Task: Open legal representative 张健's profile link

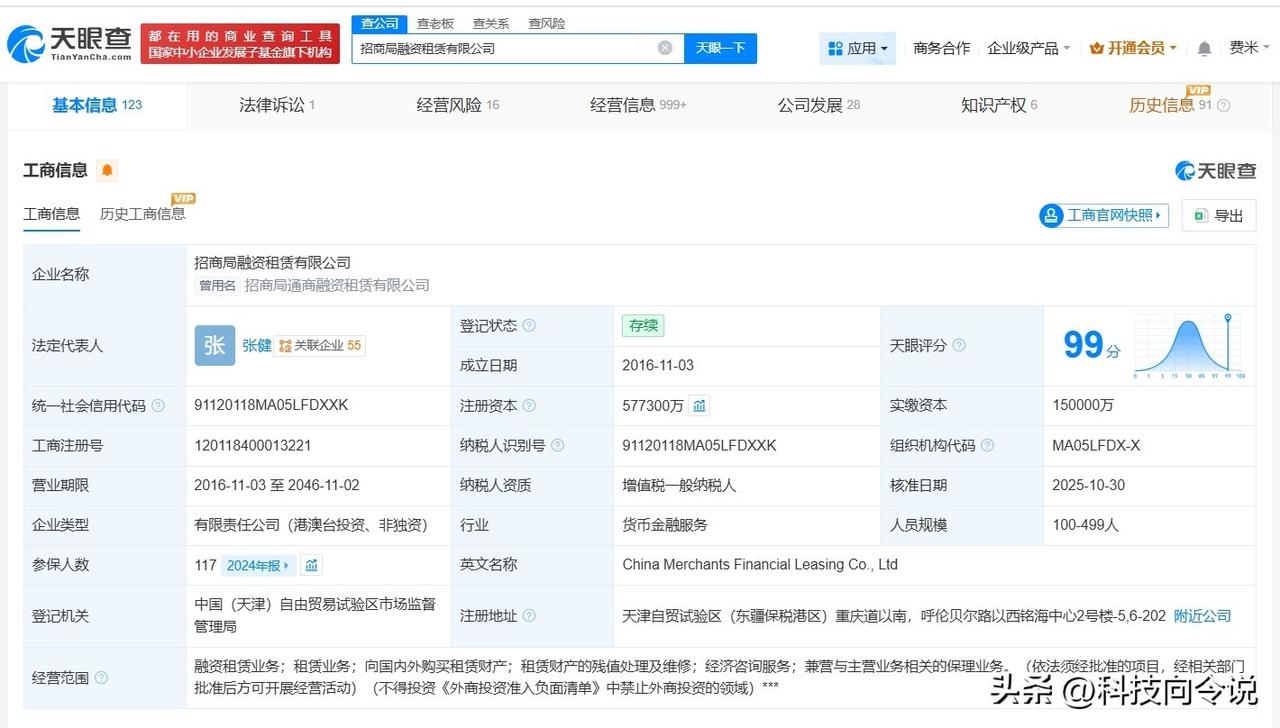Action: point(257,346)
